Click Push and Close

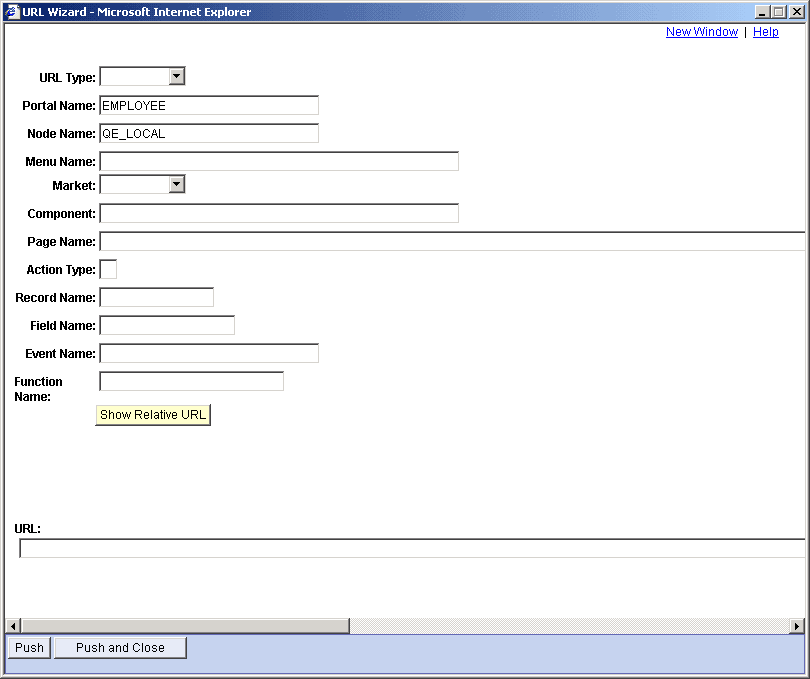(x=119, y=647)
